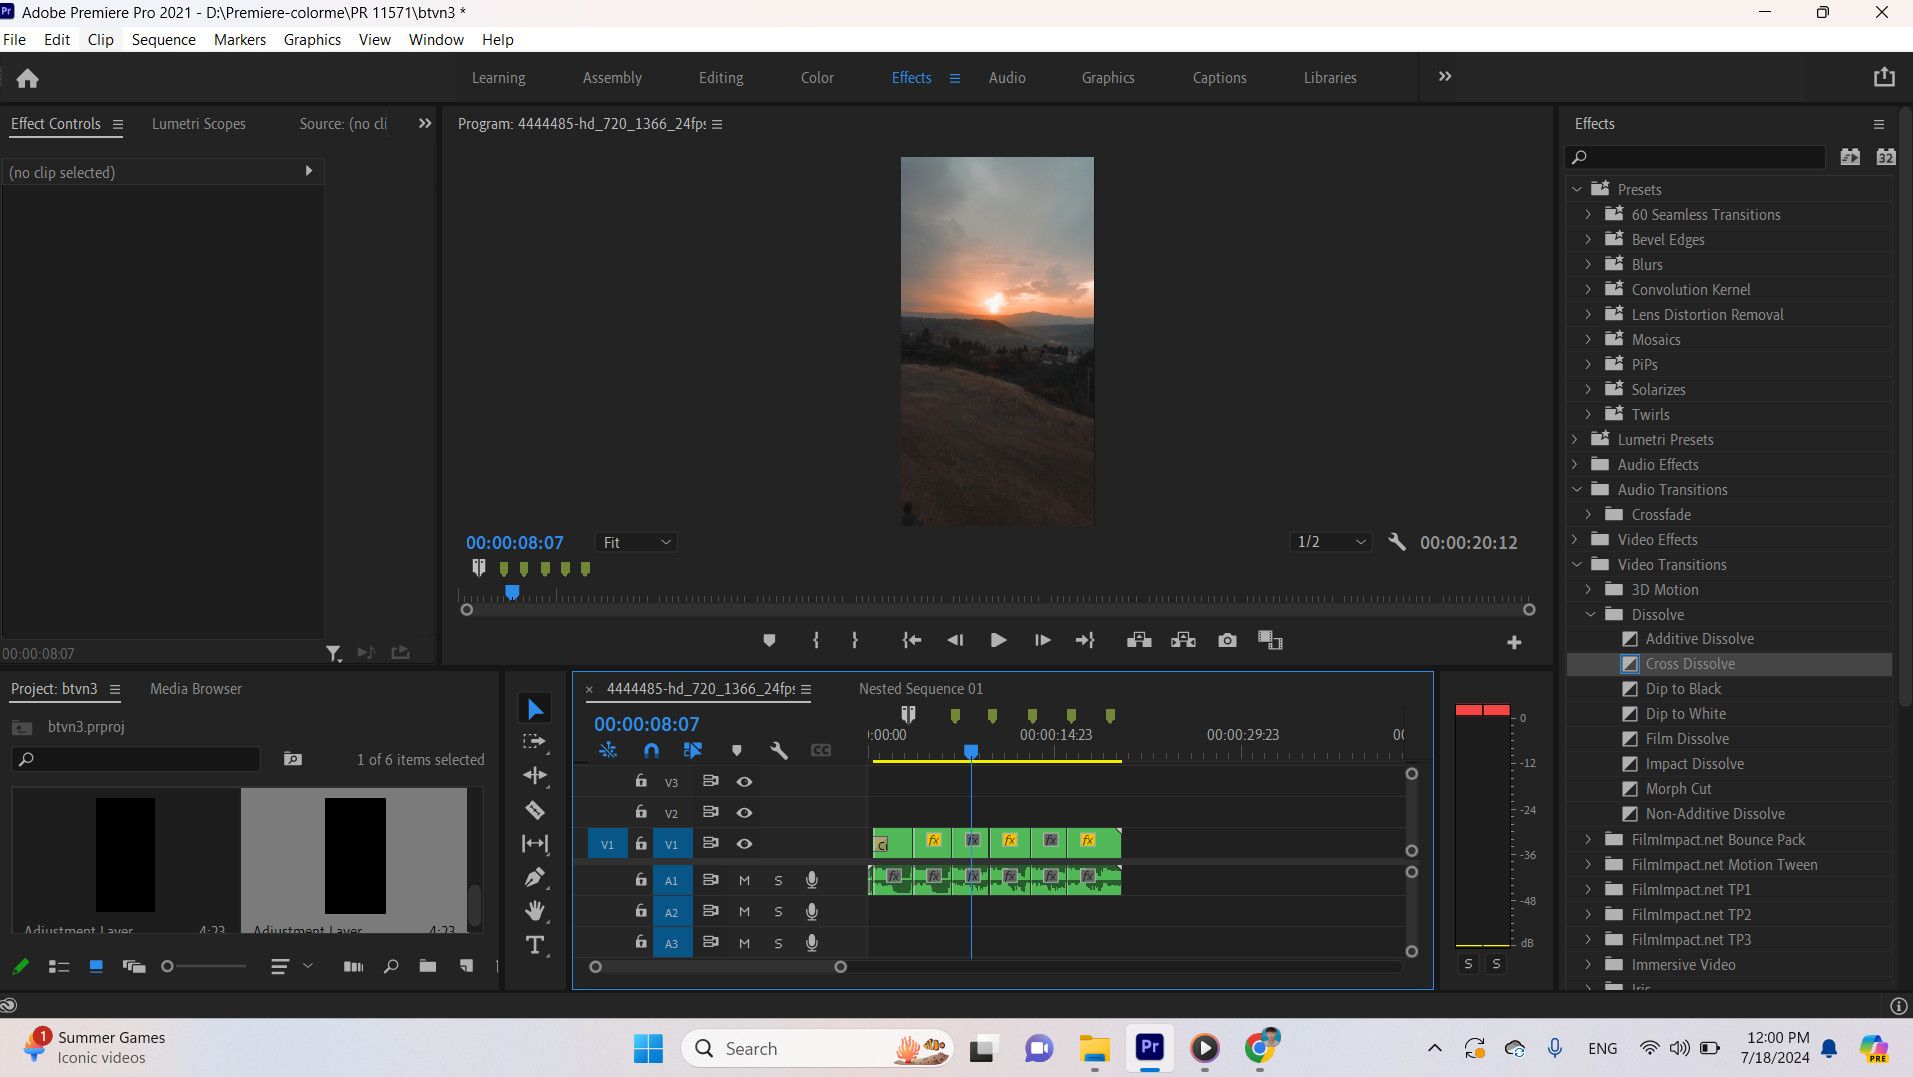Open the 1/2 playback resolution dropdown

(1330, 542)
